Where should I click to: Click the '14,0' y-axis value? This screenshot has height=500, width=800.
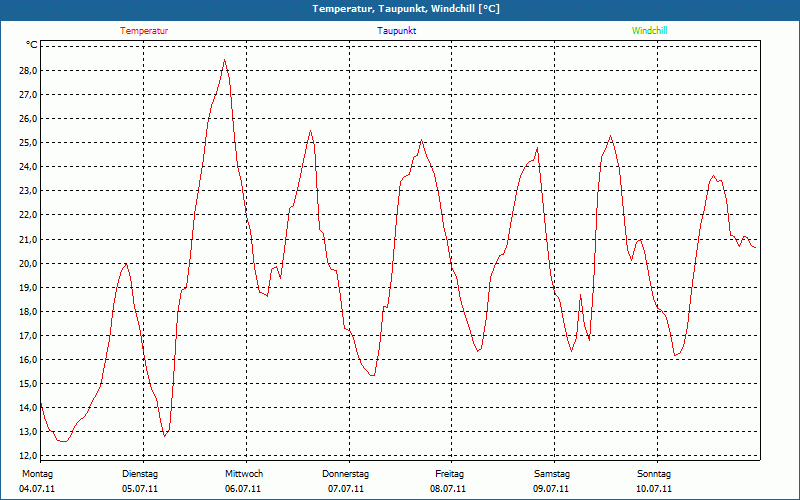29,408
